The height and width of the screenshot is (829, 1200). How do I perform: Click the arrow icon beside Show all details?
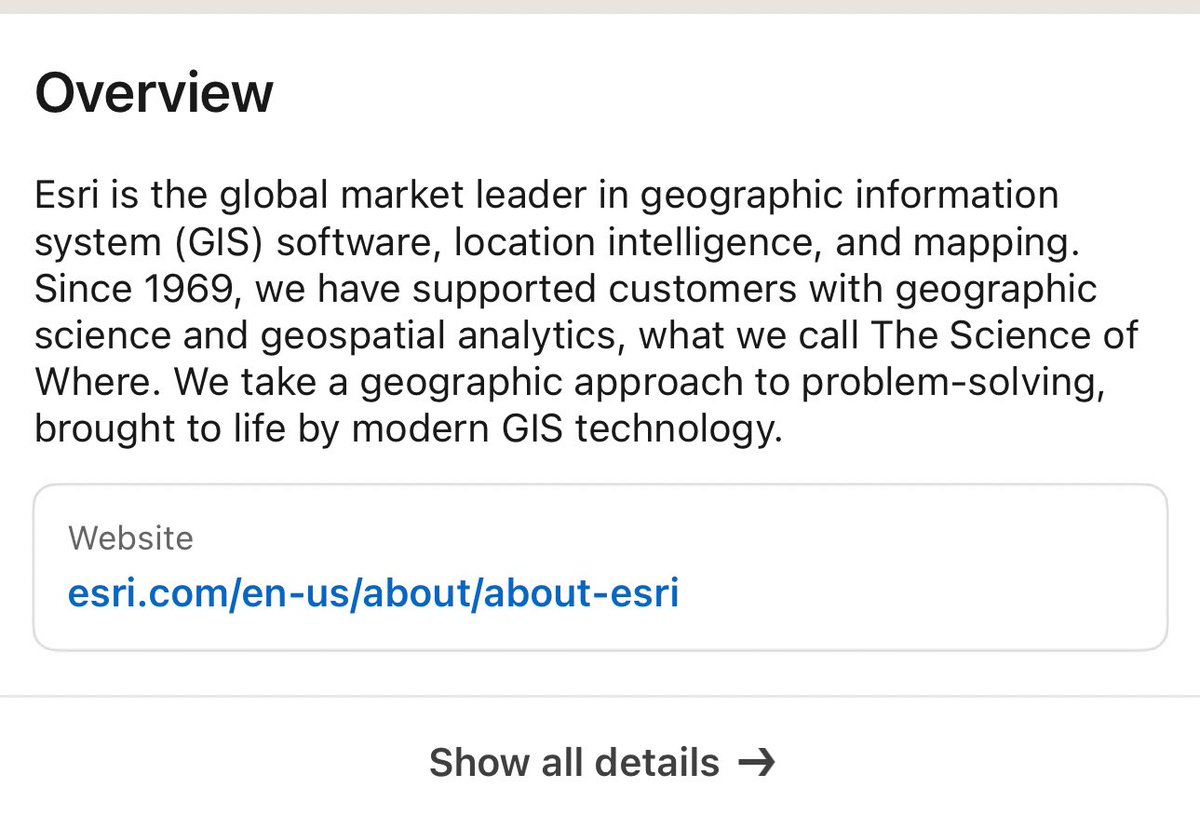[756, 763]
